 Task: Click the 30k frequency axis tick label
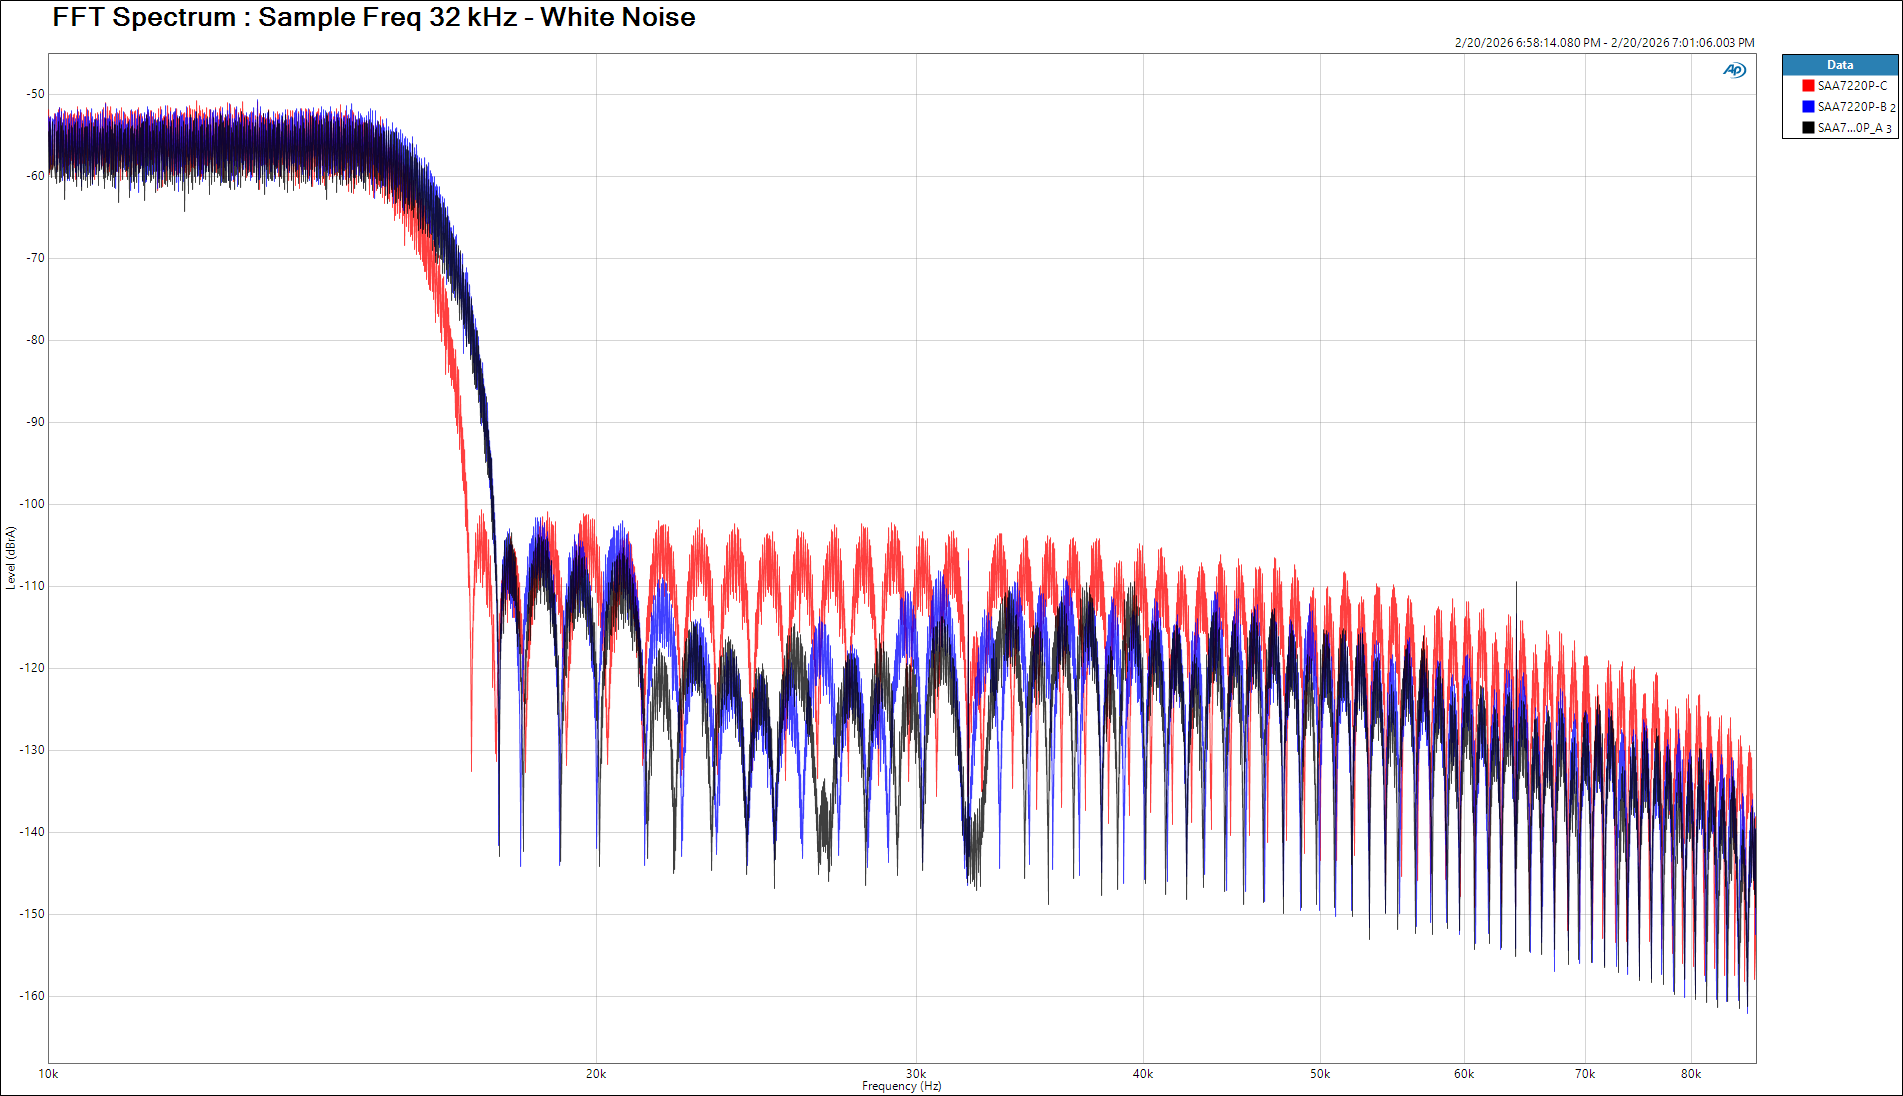(x=916, y=1074)
